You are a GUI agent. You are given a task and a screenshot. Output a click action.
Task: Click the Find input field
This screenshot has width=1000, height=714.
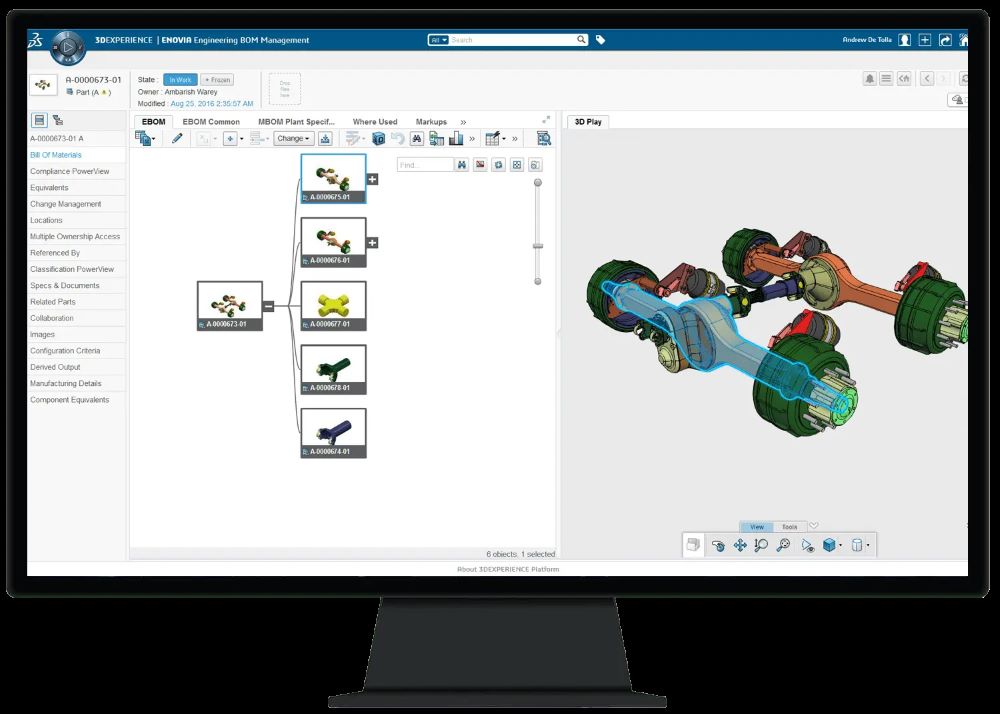click(x=425, y=165)
